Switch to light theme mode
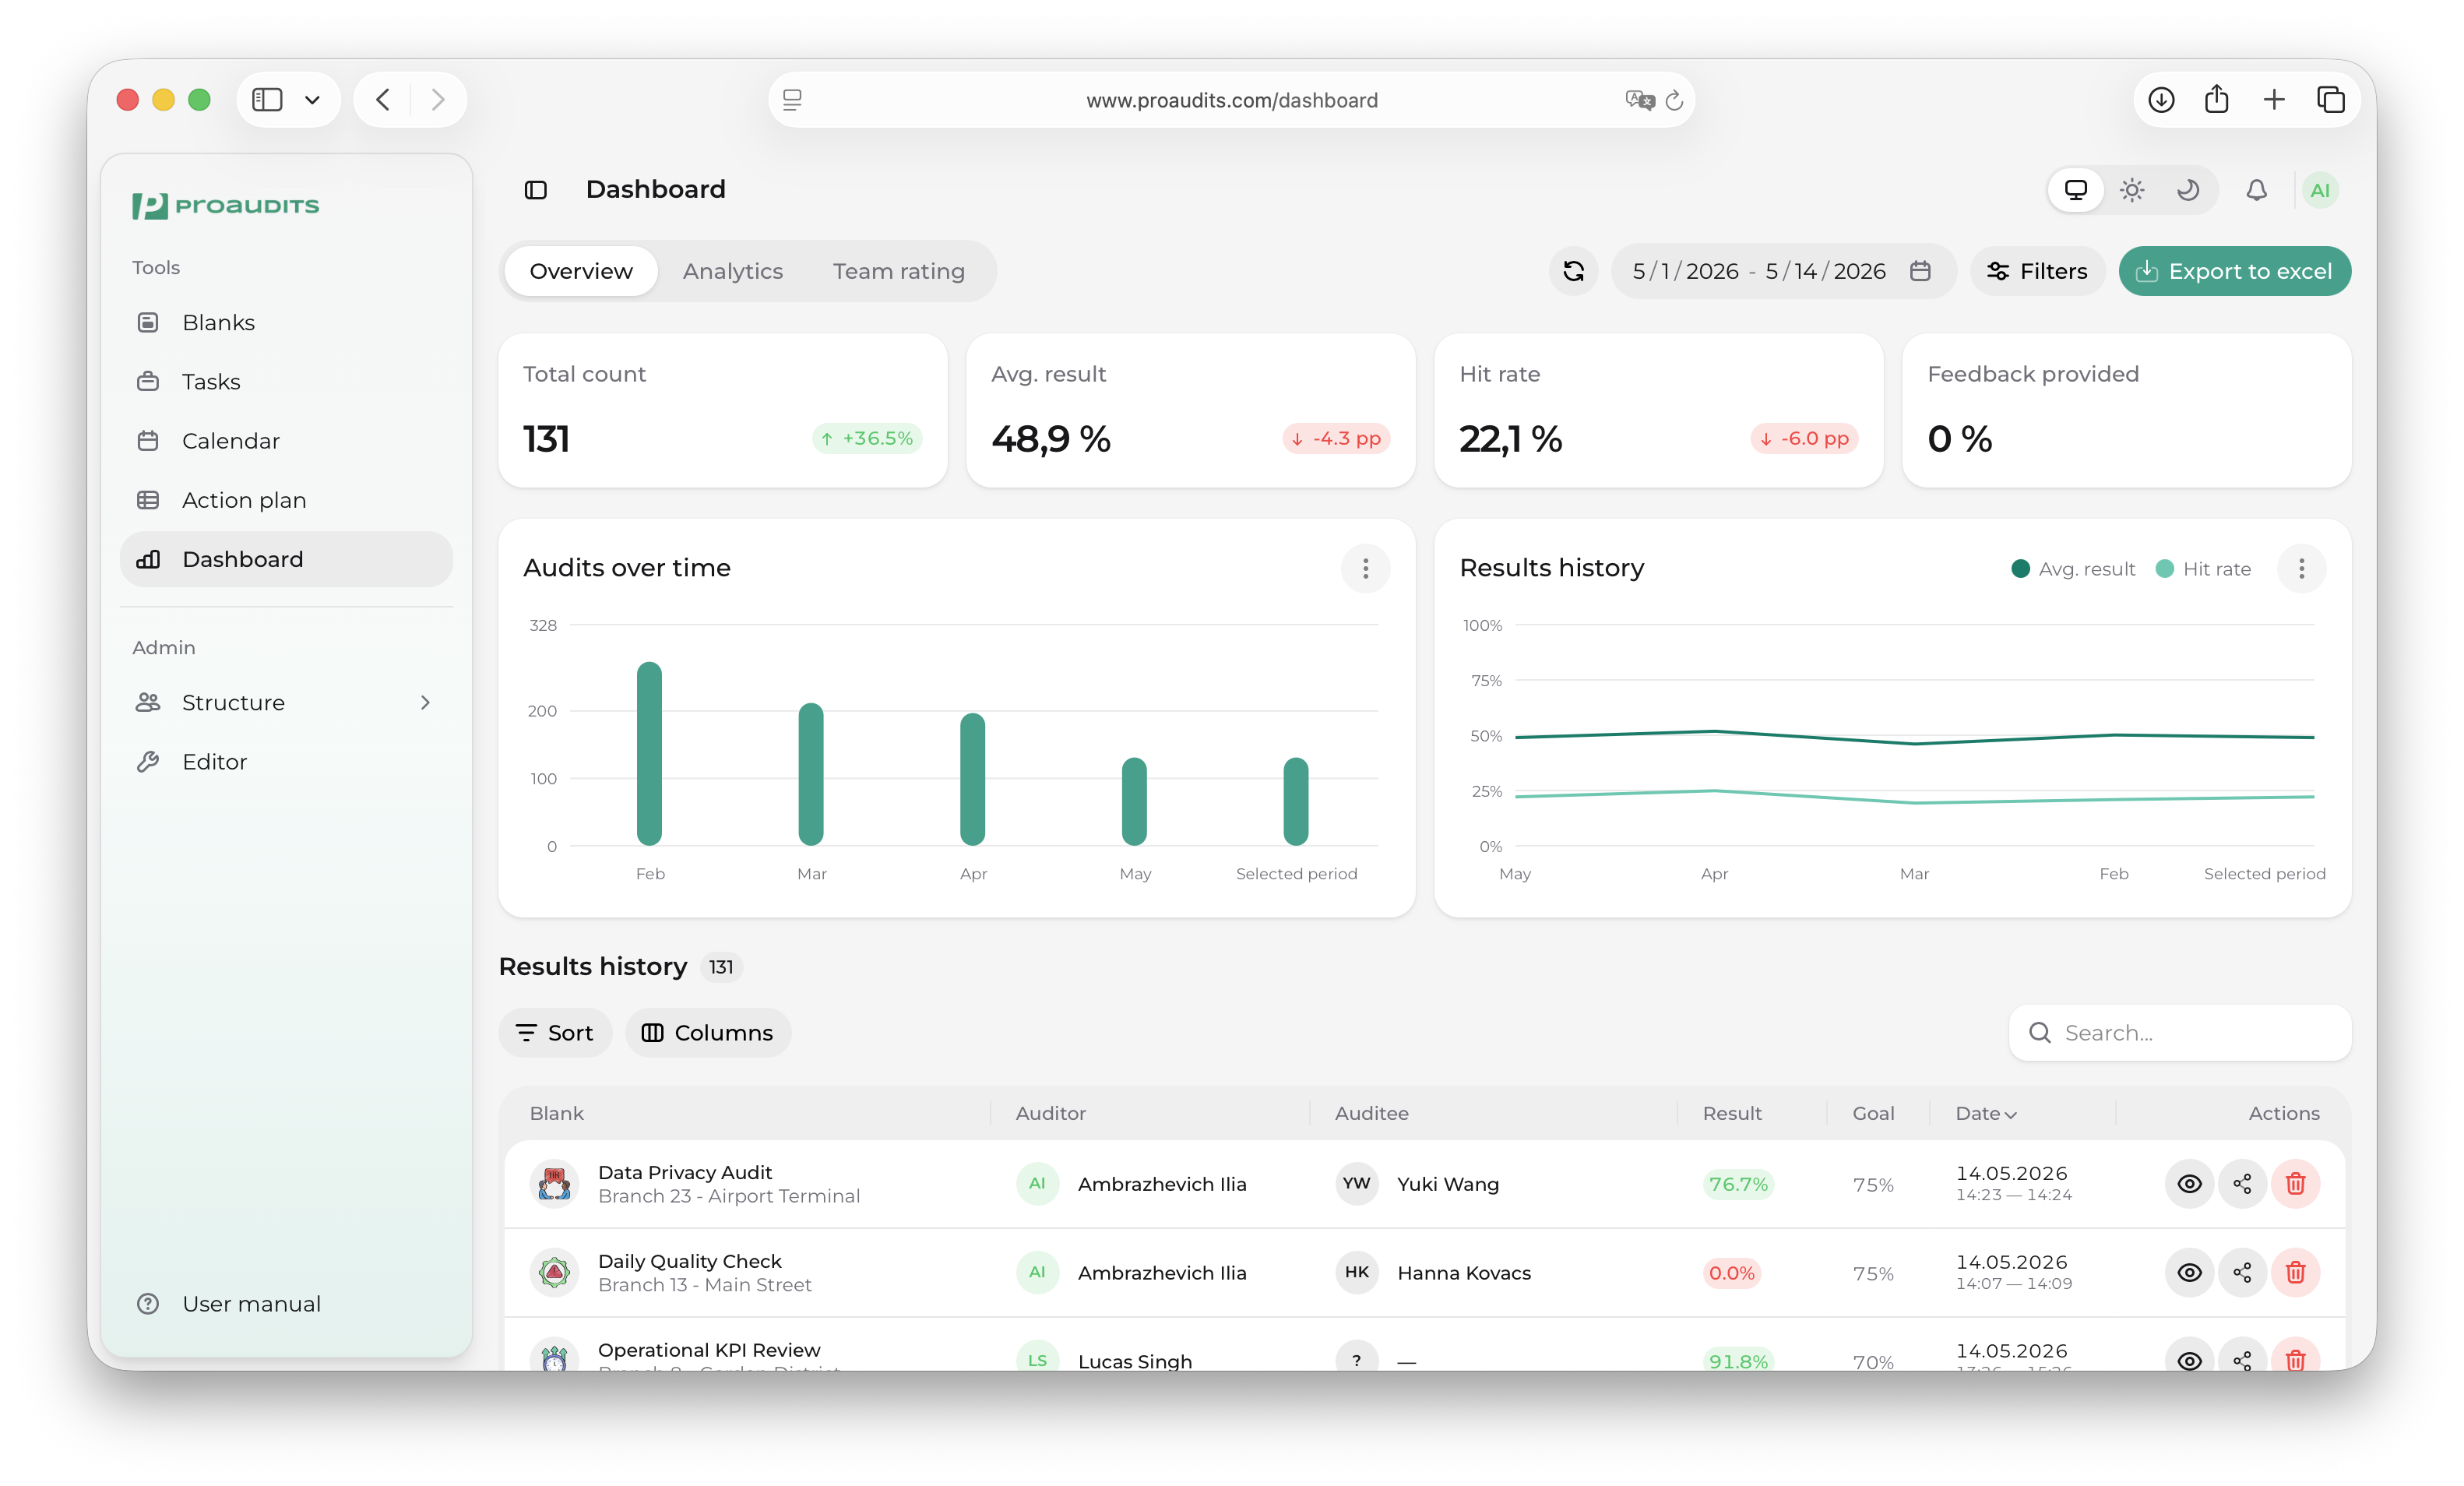 click(x=2132, y=190)
